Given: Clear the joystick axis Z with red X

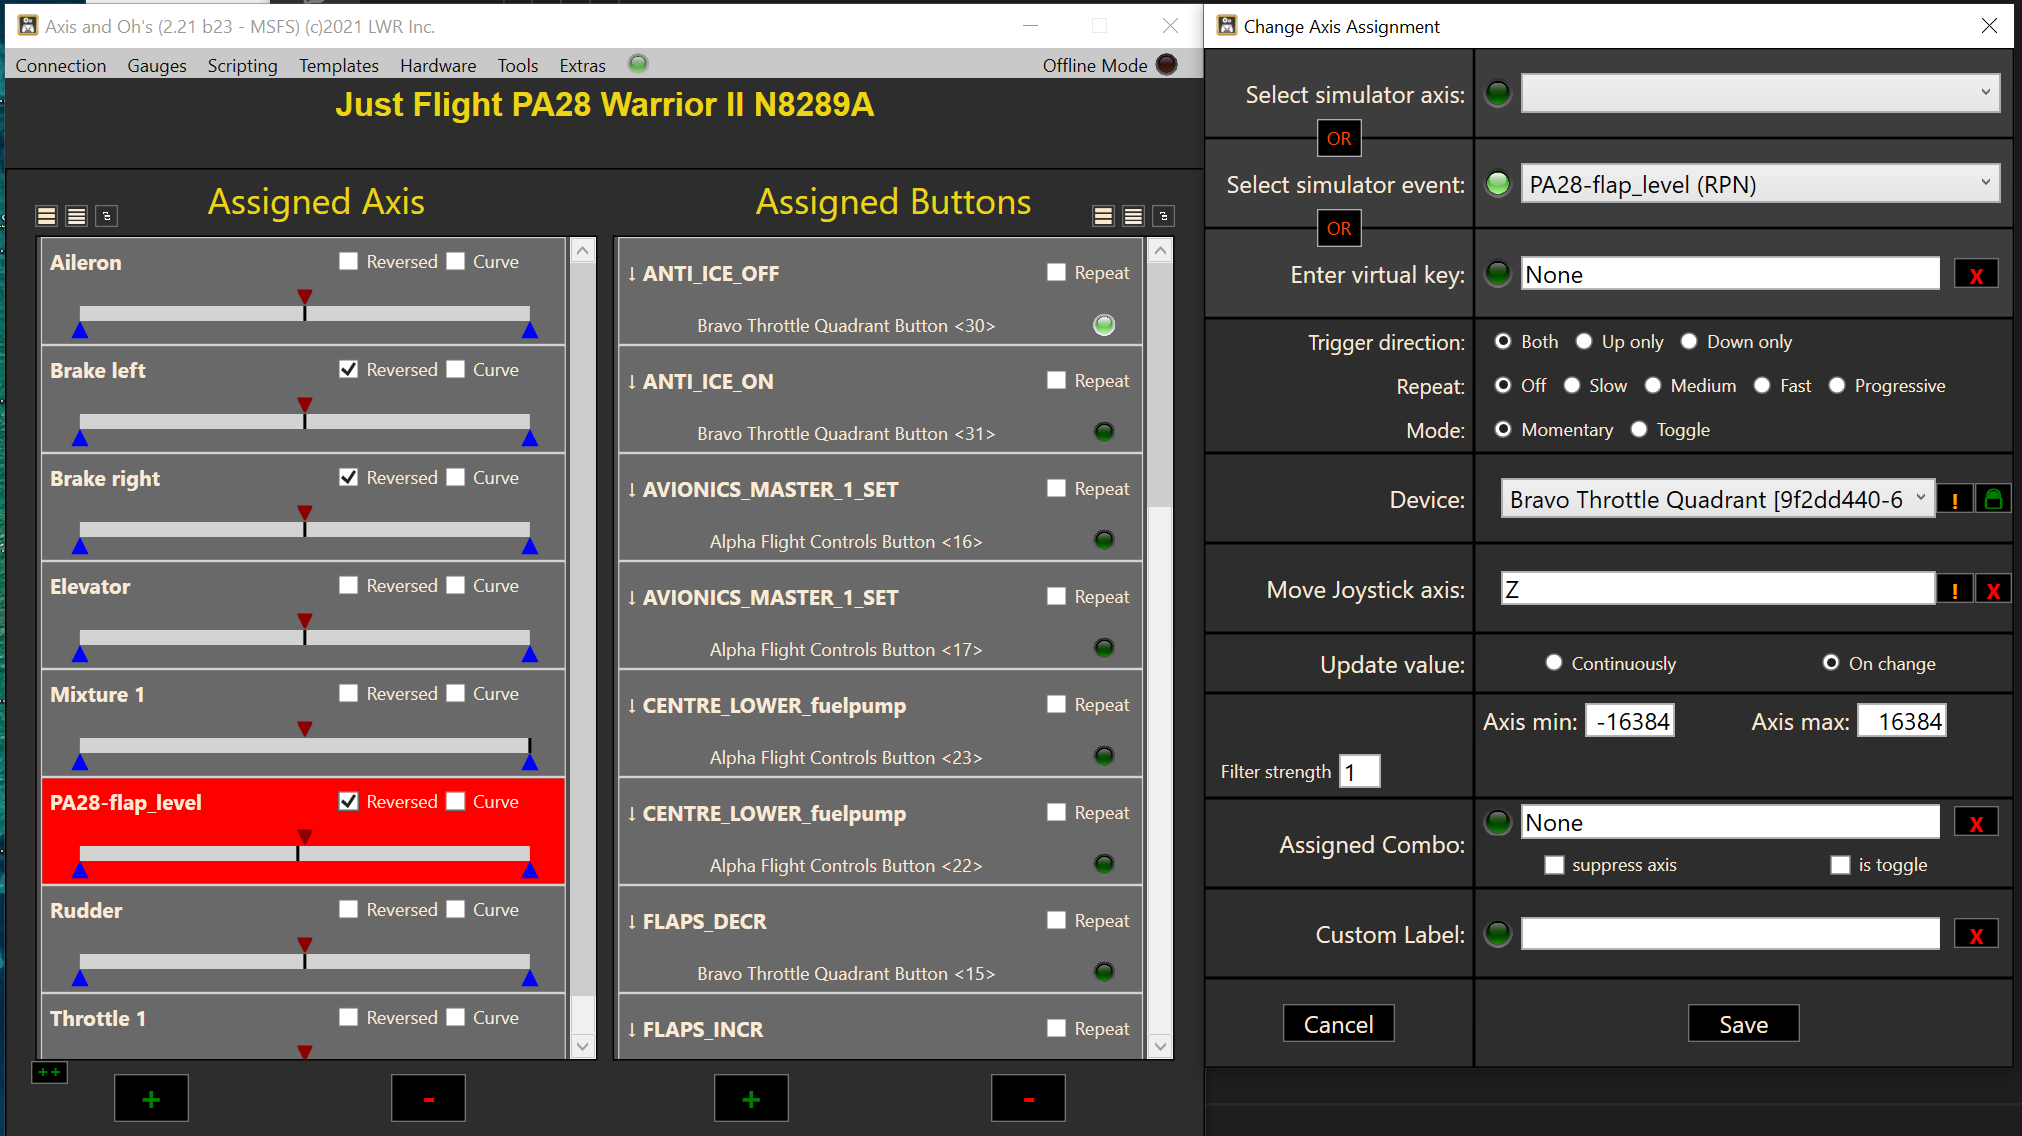Looking at the screenshot, I should click(1992, 590).
